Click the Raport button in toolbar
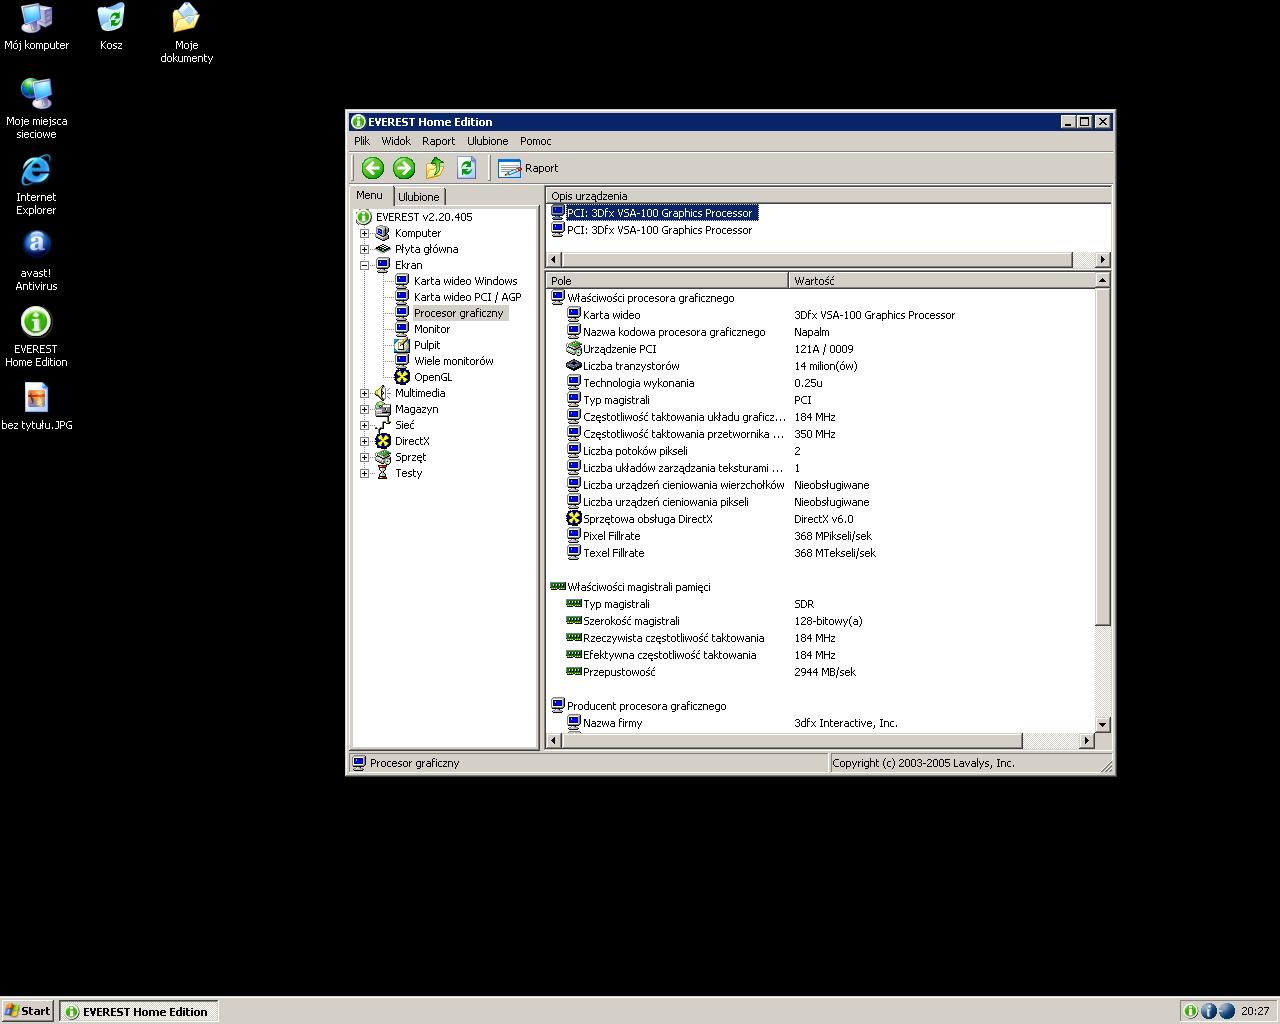The width and height of the screenshot is (1280, 1024). coord(528,168)
